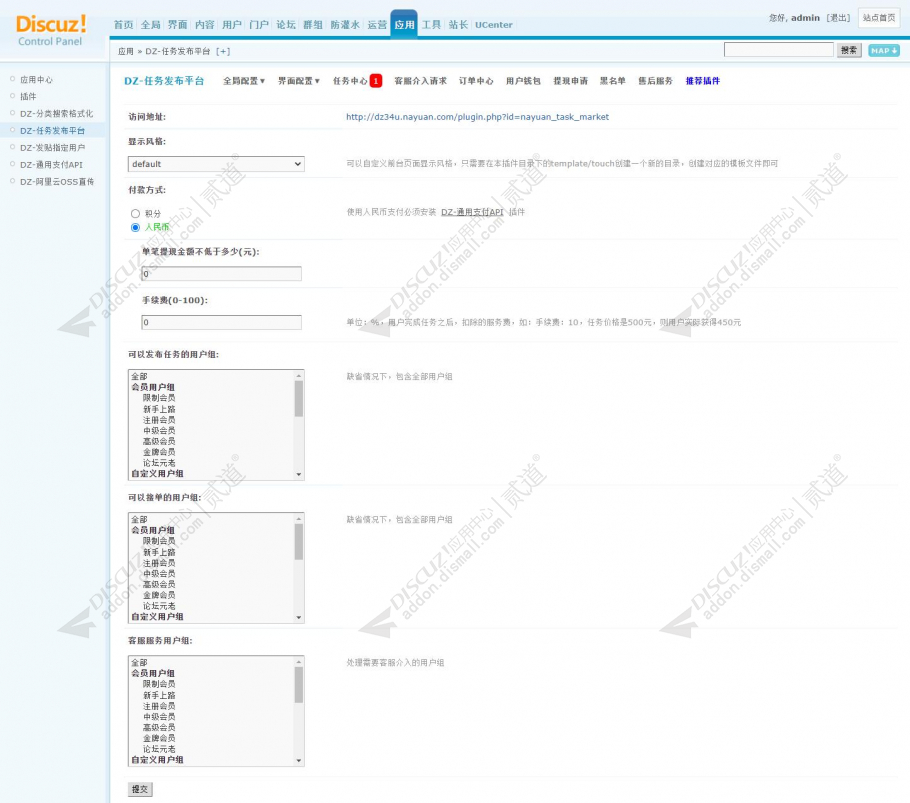The image size is (910, 803).
Task: Open the 论坛 top menu
Action: 286,24
